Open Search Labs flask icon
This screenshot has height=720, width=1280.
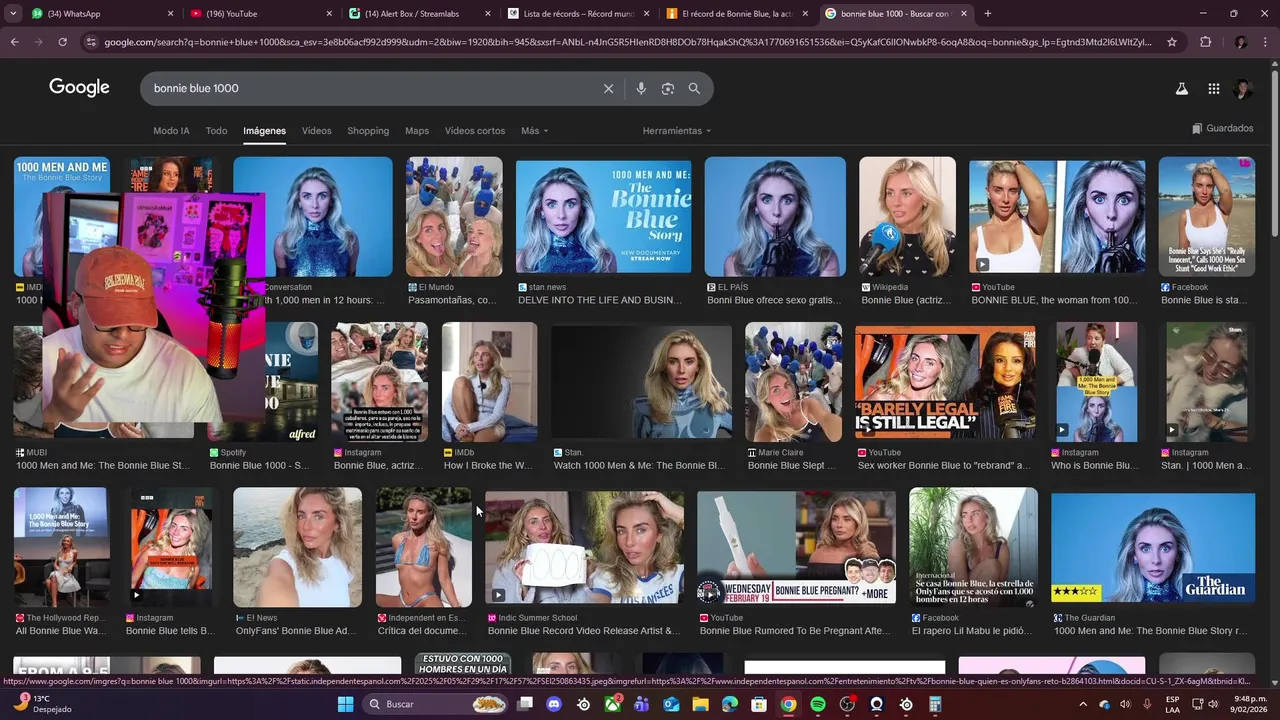(1181, 88)
